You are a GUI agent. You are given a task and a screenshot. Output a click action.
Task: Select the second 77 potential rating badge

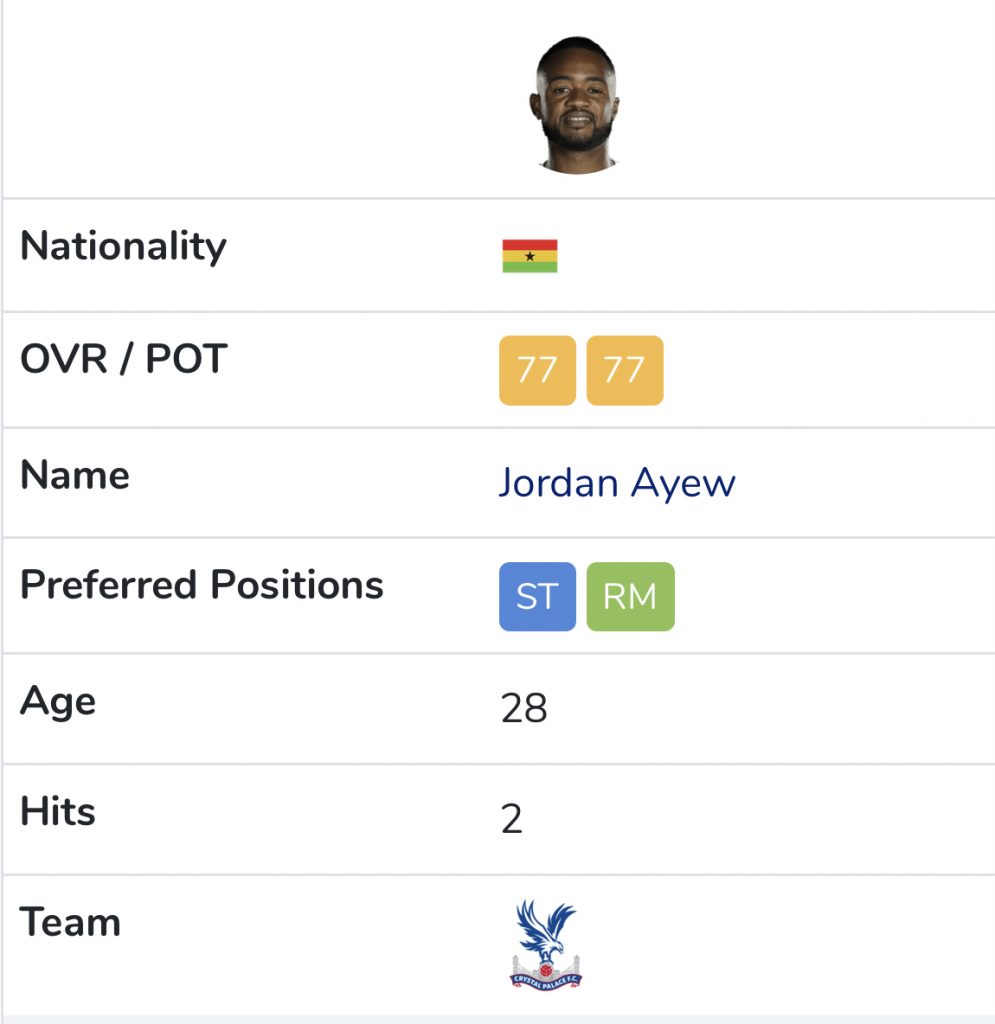click(625, 370)
